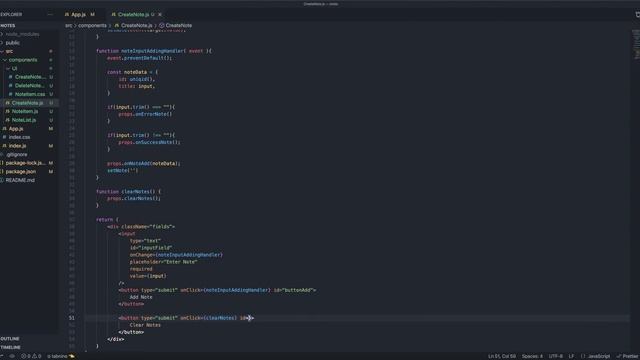Click the 'Clear Notes' text in the code
The image size is (640, 360).
pyautogui.click(x=145, y=325)
